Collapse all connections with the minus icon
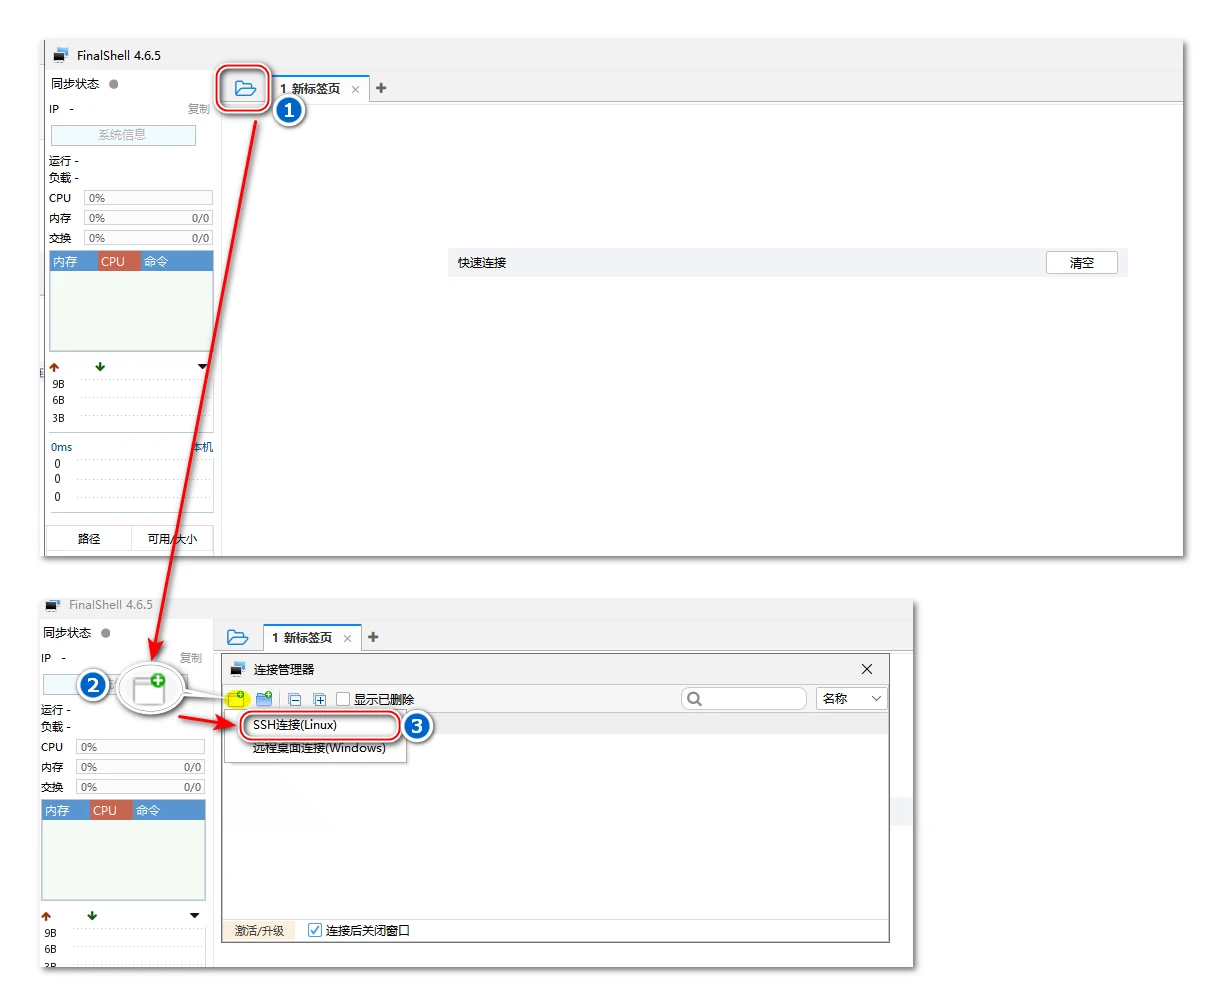Image resolution: width=1224 pixels, height=1008 pixels. coord(295,700)
